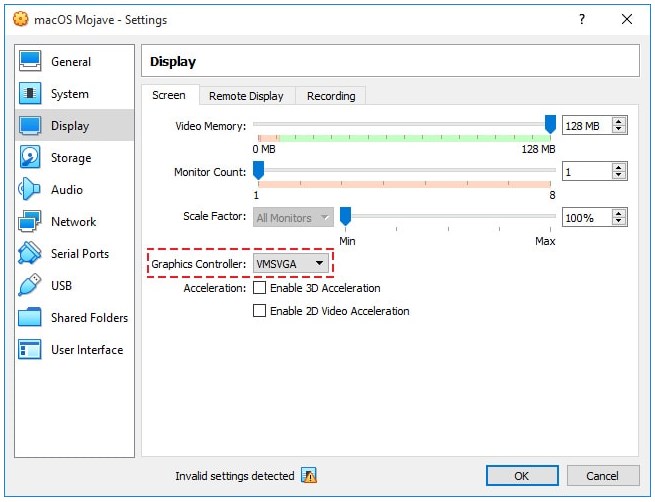
Task: Click the Monitor Count slider handle
Action: 258,171
